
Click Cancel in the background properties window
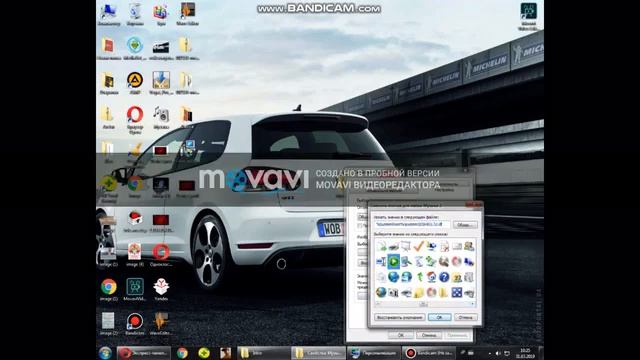(429, 335)
